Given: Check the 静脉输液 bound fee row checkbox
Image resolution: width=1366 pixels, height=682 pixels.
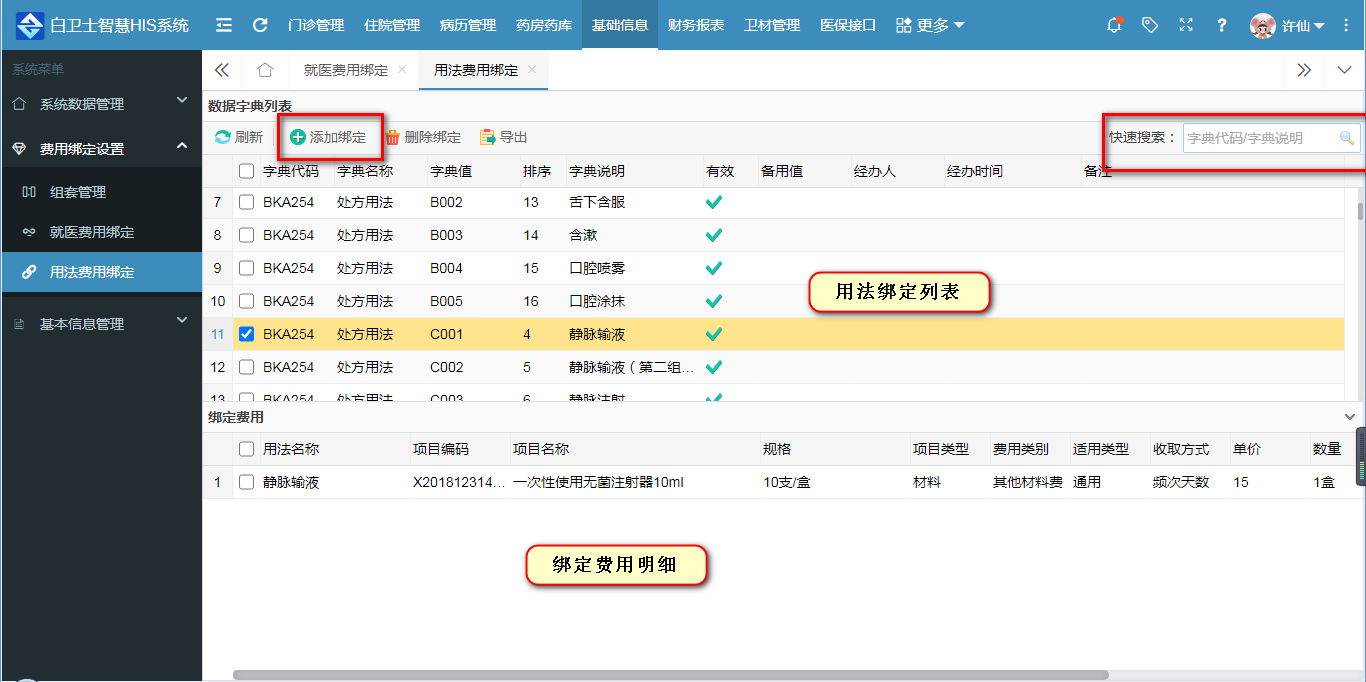Looking at the screenshot, I should tap(247, 482).
